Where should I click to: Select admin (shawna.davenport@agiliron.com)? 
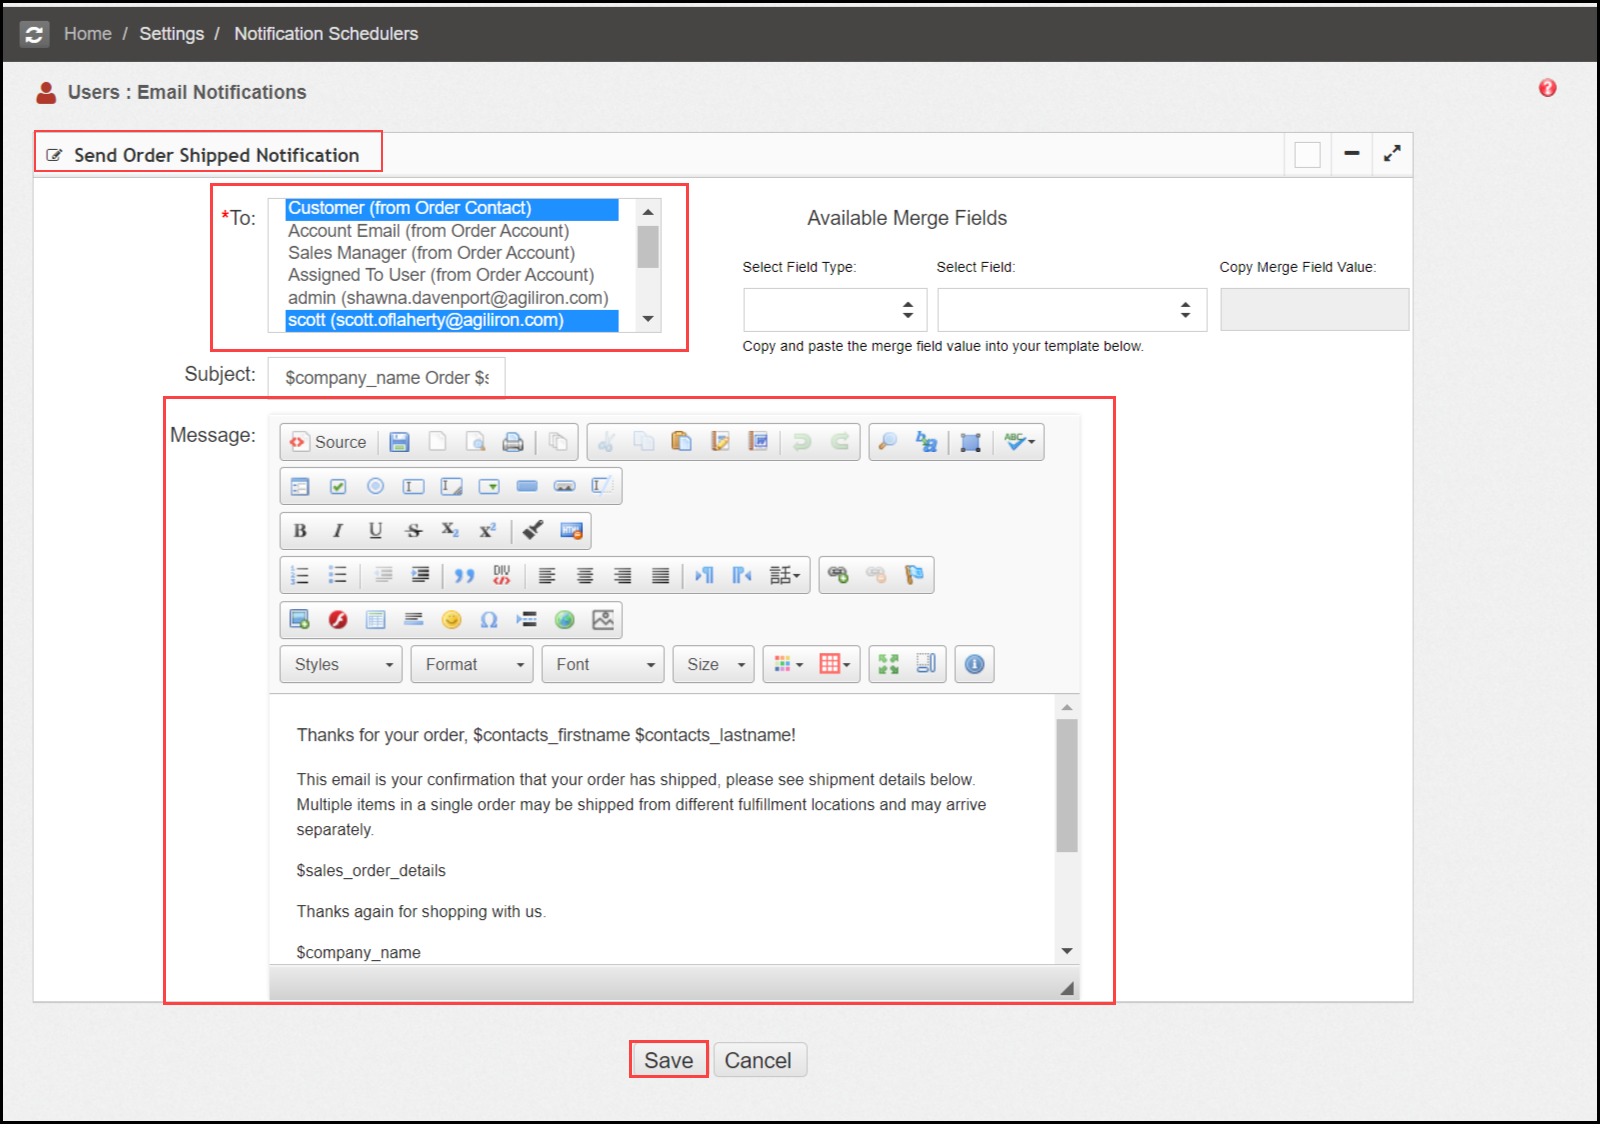pos(452,298)
